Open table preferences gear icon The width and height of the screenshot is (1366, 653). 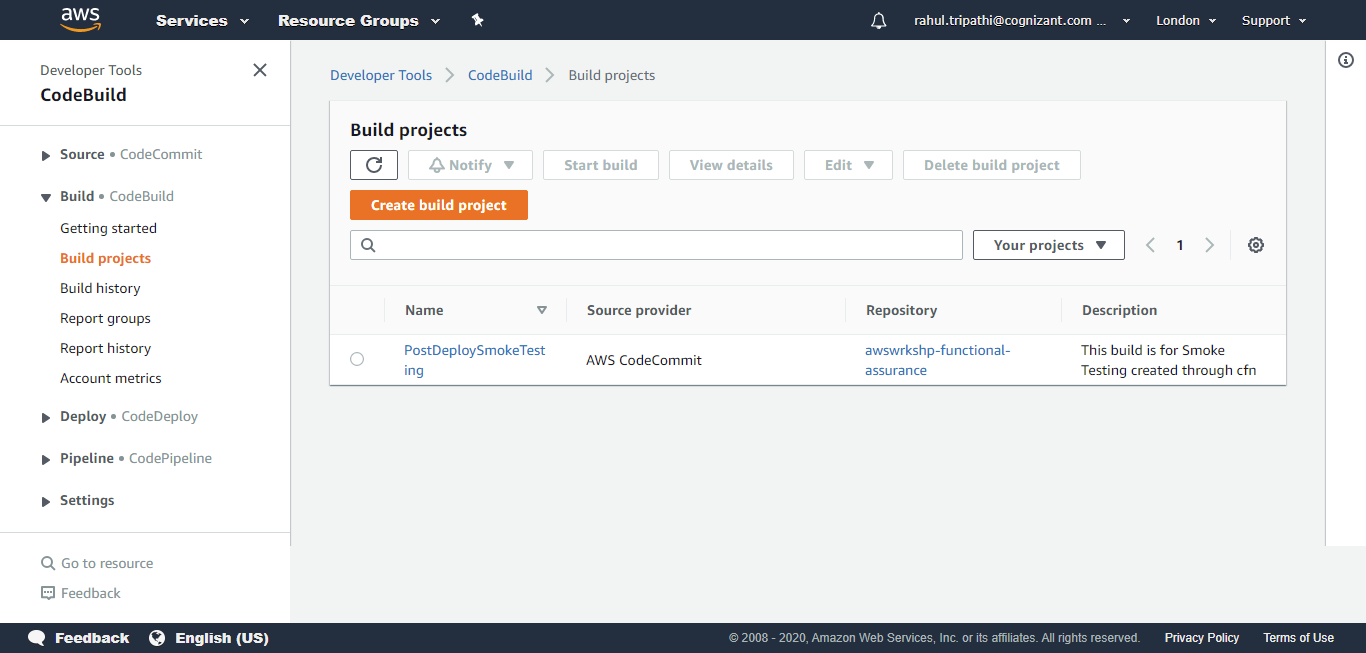tap(1256, 245)
